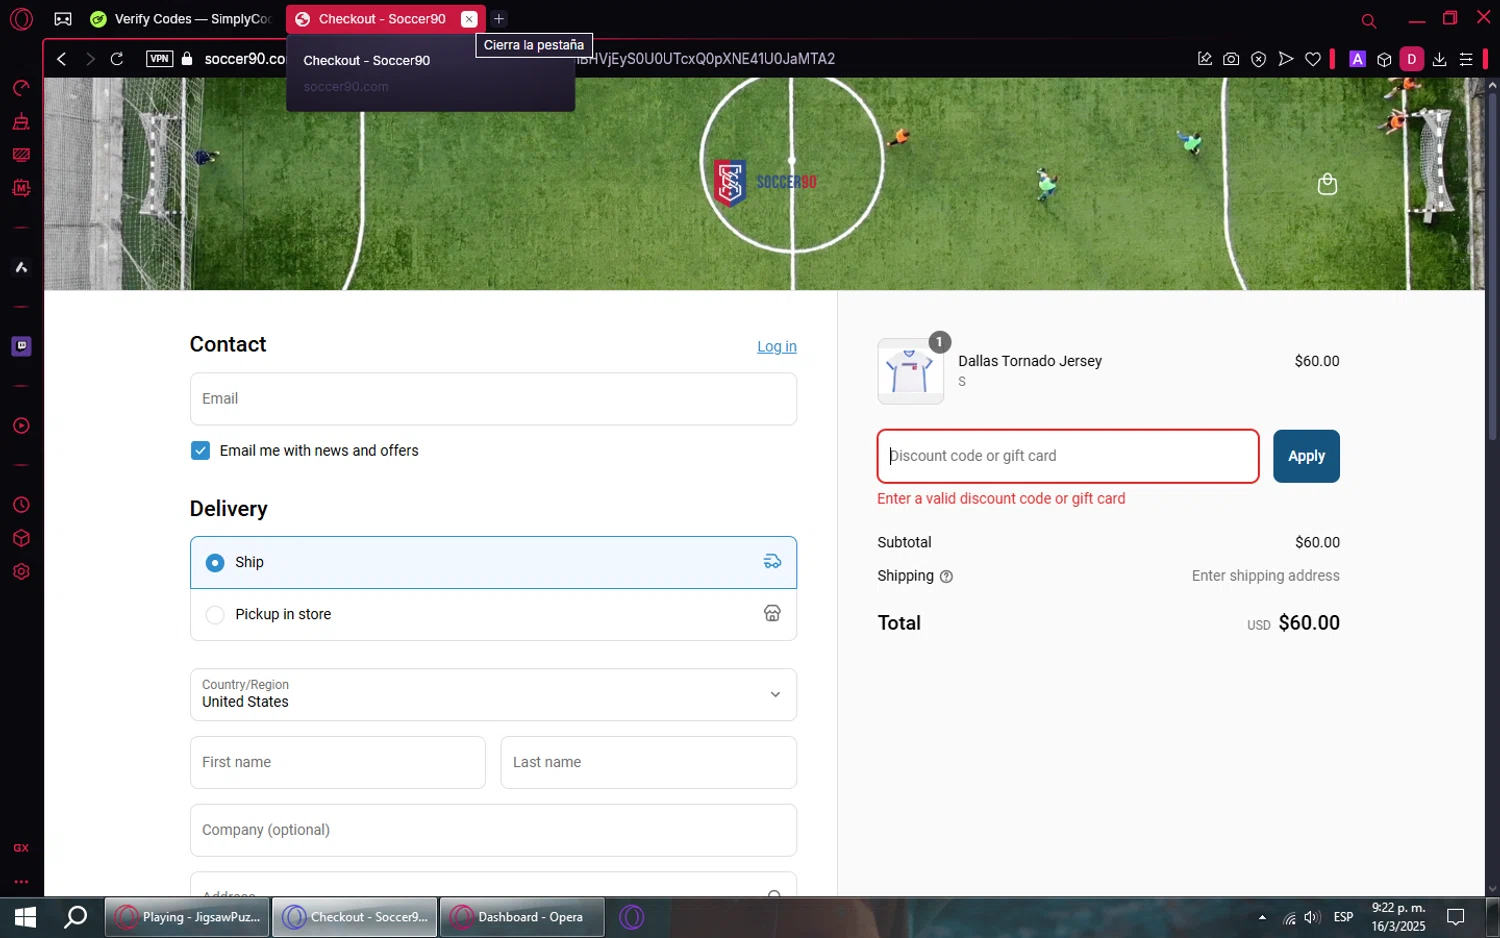Open the ad blocker shield icon
Image resolution: width=1500 pixels, height=938 pixels.
(1259, 59)
